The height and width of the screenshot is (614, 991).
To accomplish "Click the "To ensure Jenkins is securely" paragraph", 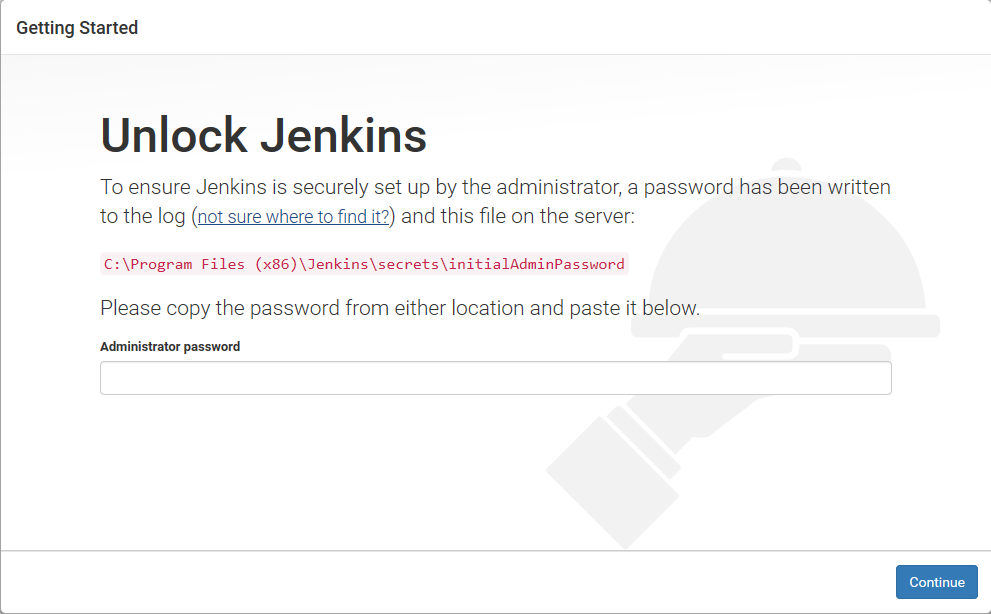I will click(495, 187).
